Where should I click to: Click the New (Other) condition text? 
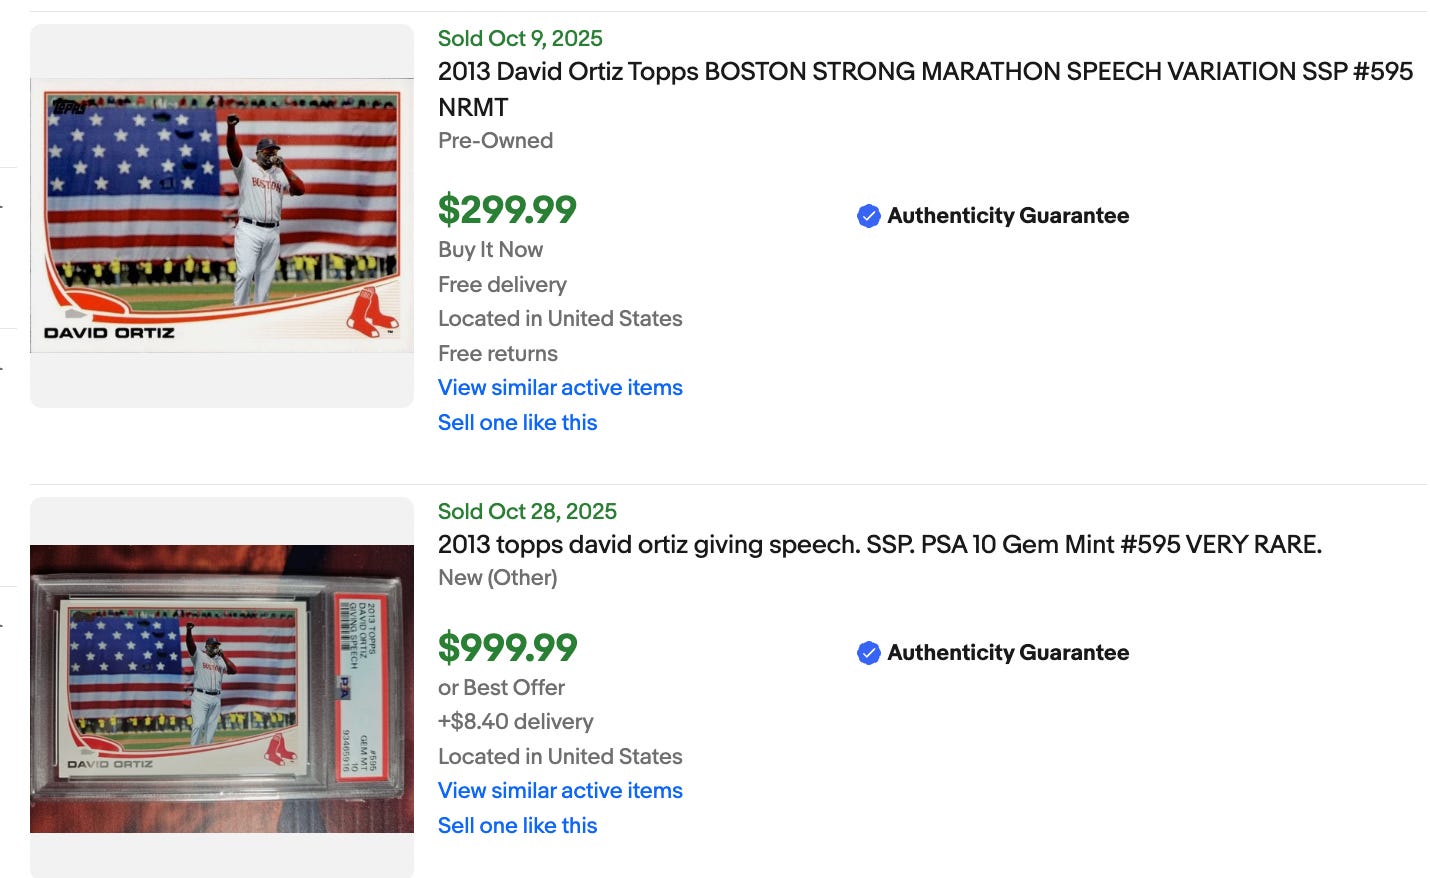tap(497, 578)
